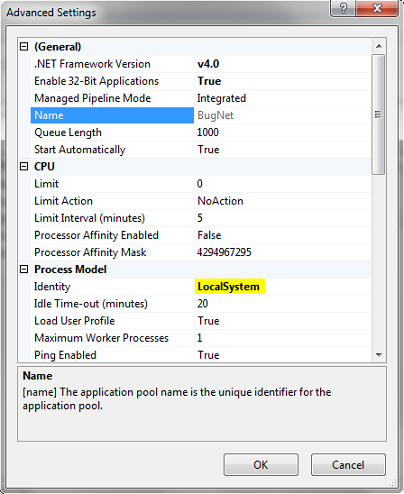Screen dimensions: 404x494
Task: Open the help question mark button
Action: (343, 8)
